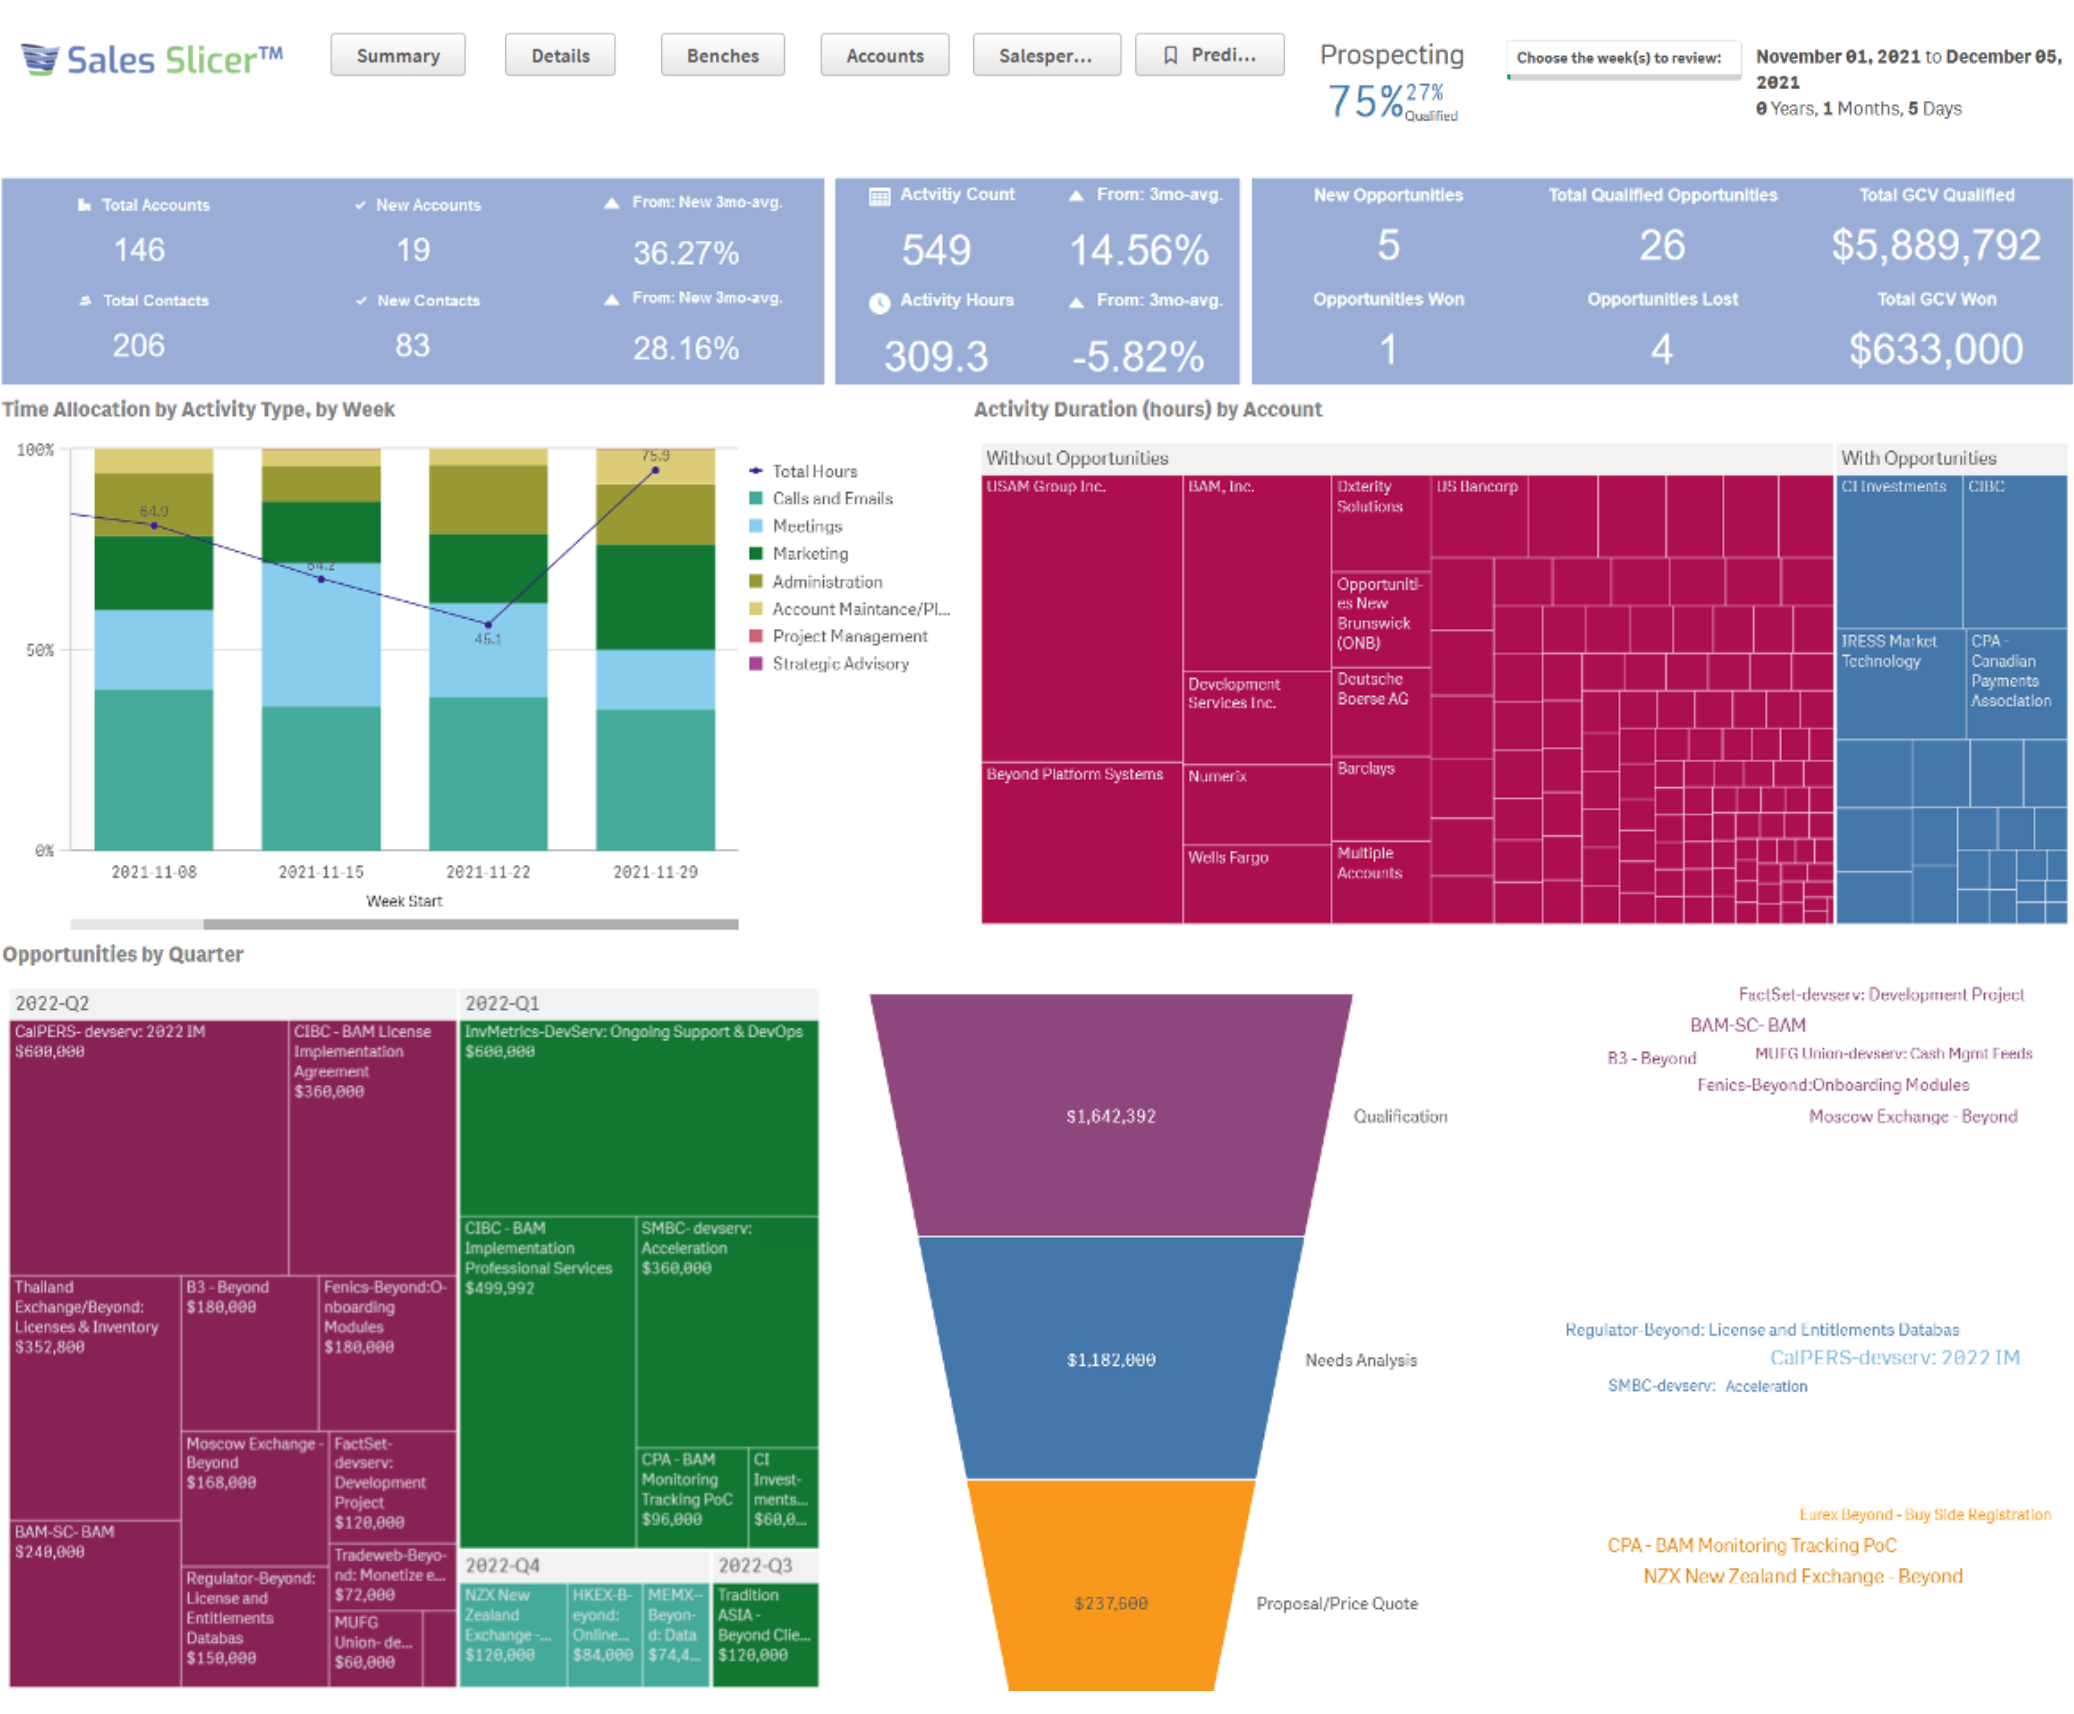2074x1714 pixels.
Task: Click the 2022-Q4 quarter header
Action: point(584,1565)
